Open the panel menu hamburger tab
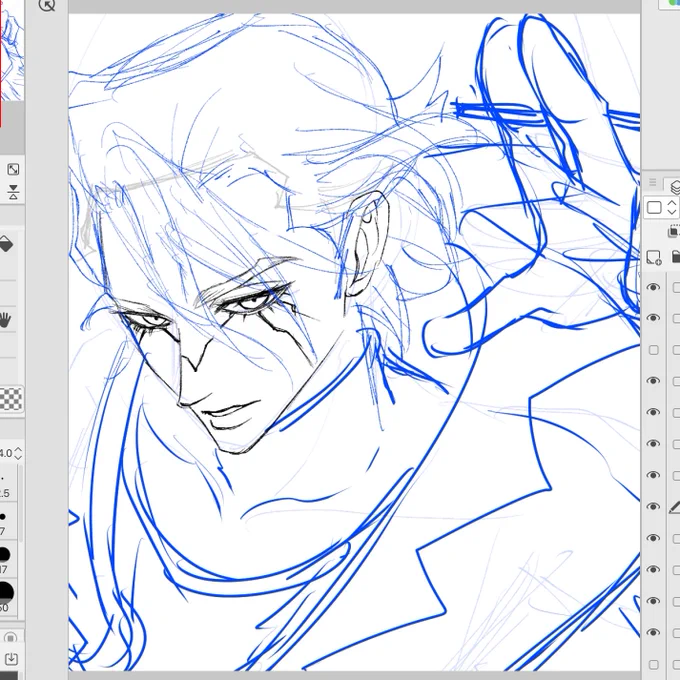 (653, 183)
